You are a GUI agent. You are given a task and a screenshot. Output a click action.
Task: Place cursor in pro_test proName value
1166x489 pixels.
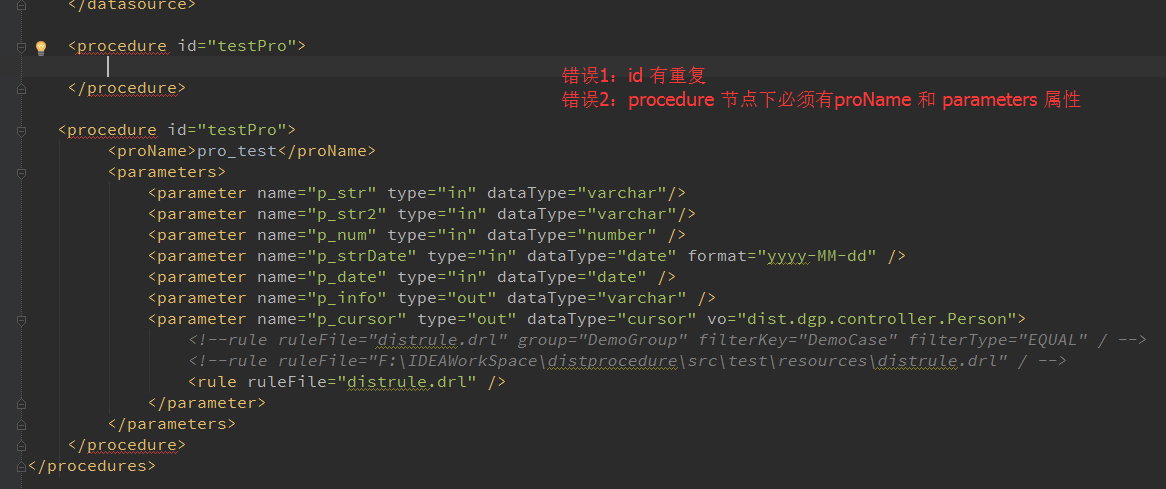pos(236,152)
